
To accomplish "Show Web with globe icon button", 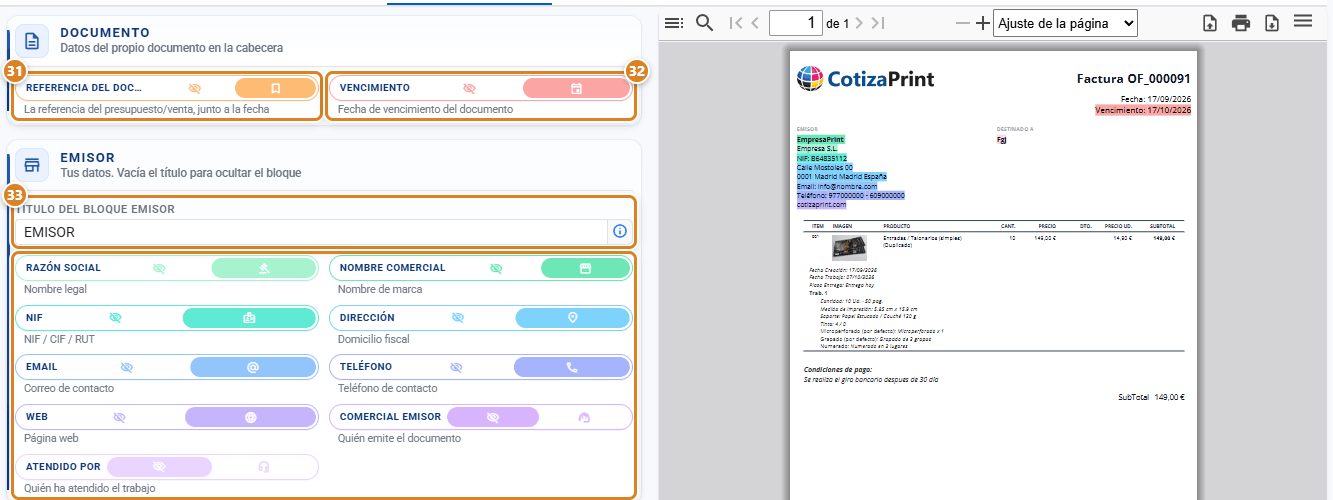I will (x=251, y=417).
